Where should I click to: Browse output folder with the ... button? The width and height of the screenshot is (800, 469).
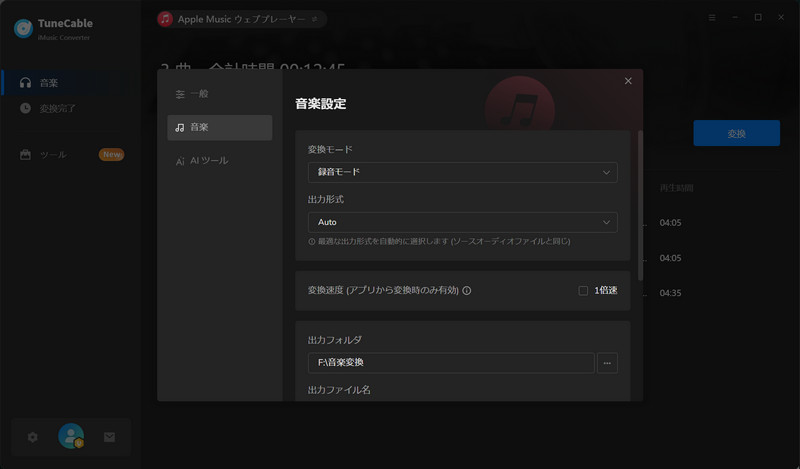(607, 363)
